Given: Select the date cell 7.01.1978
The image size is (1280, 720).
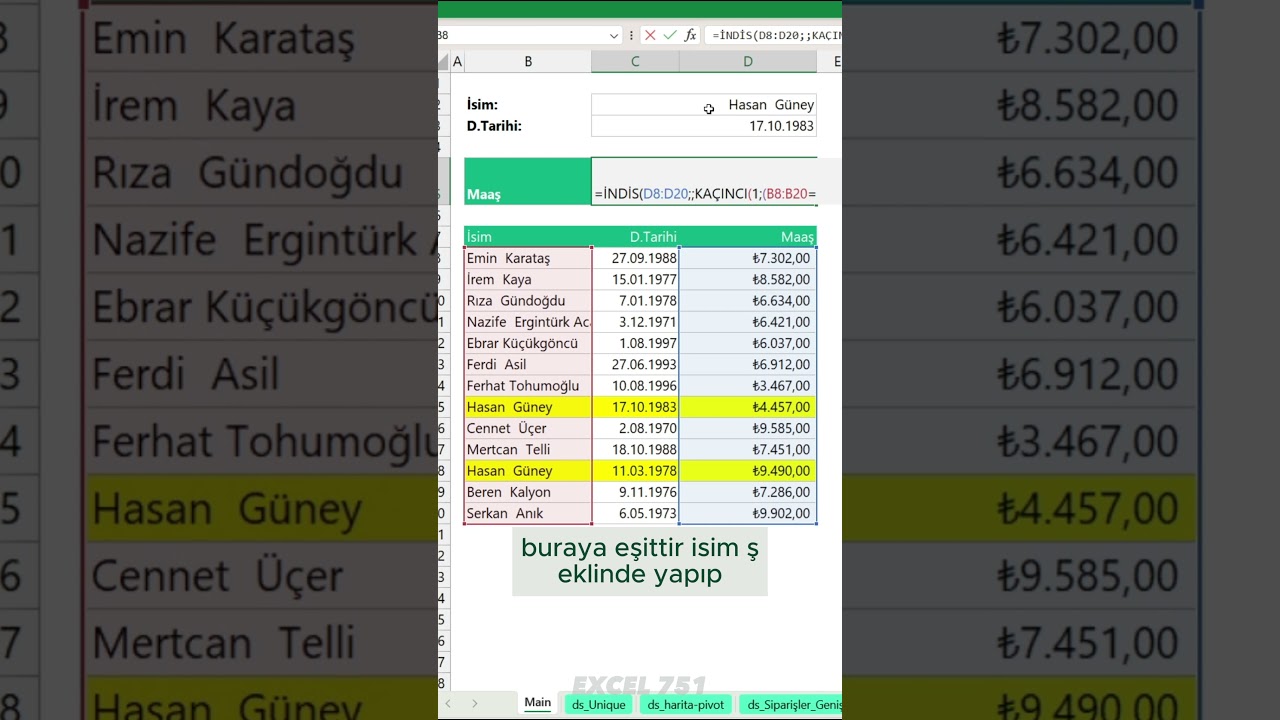Looking at the screenshot, I should (635, 301).
